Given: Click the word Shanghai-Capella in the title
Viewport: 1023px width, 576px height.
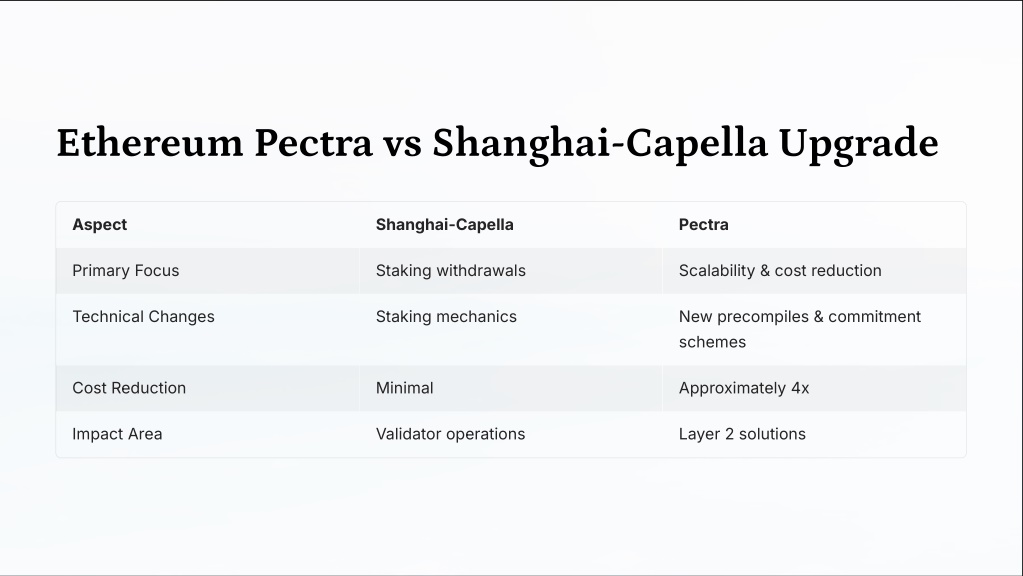Looking at the screenshot, I should point(600,144).
